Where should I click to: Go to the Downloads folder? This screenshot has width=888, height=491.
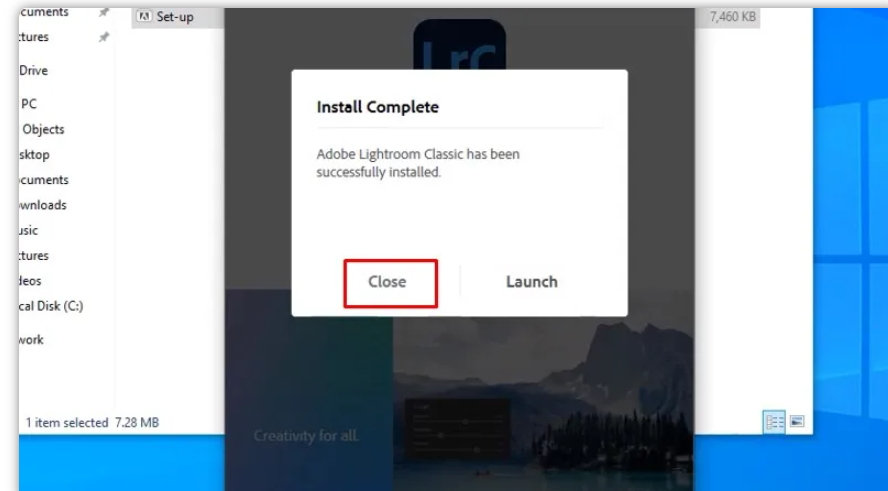(x=42, y=206)
